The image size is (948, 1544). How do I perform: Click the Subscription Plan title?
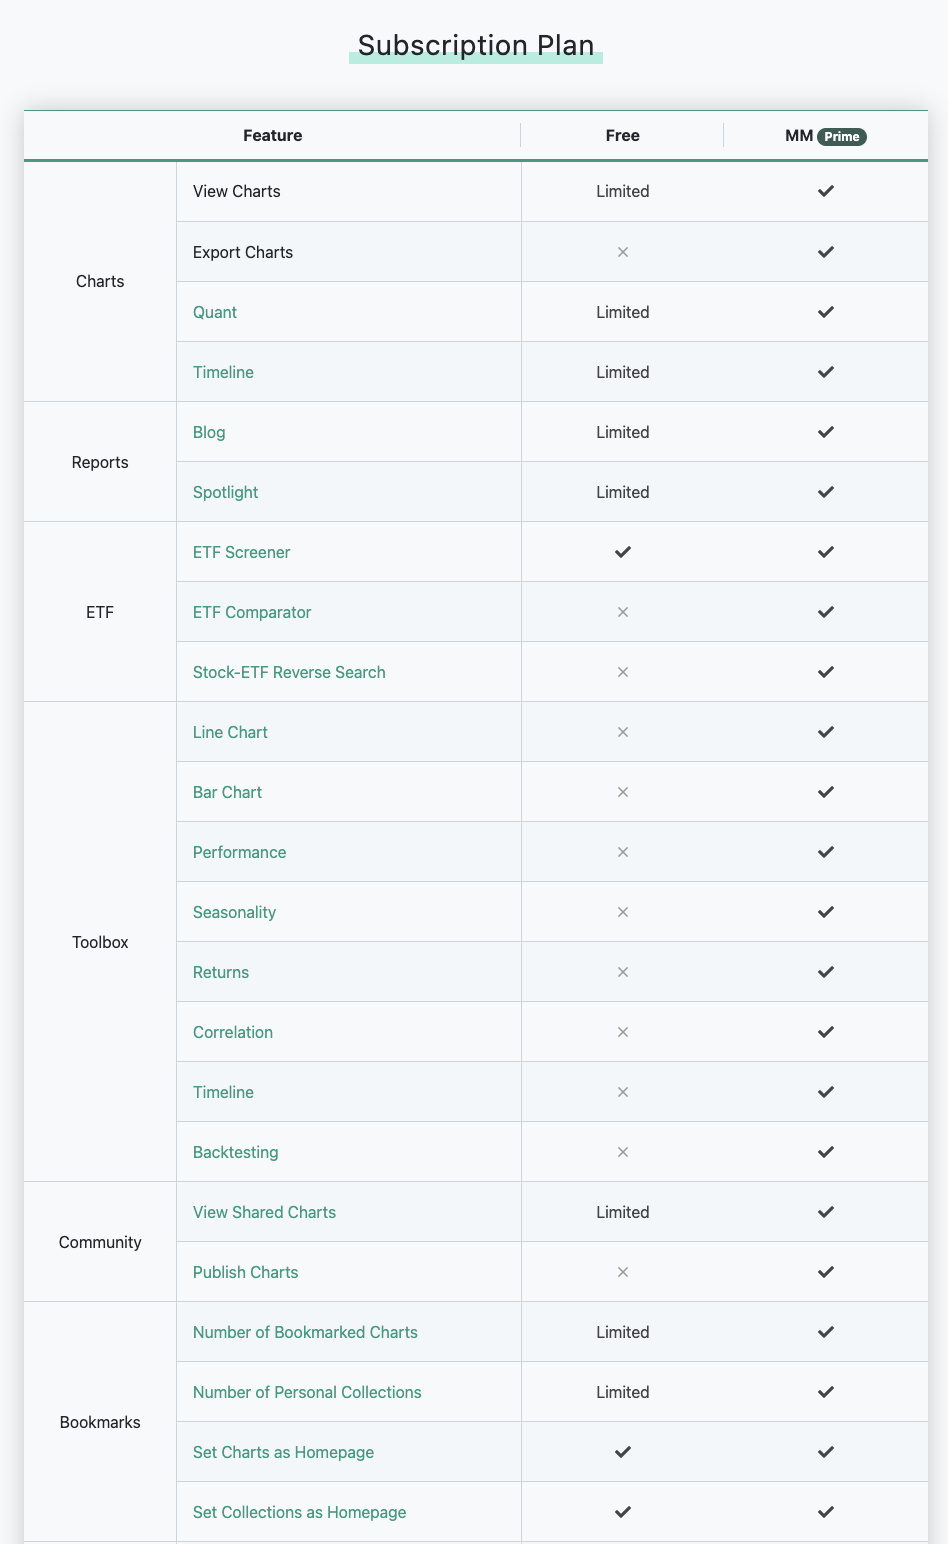475,45
